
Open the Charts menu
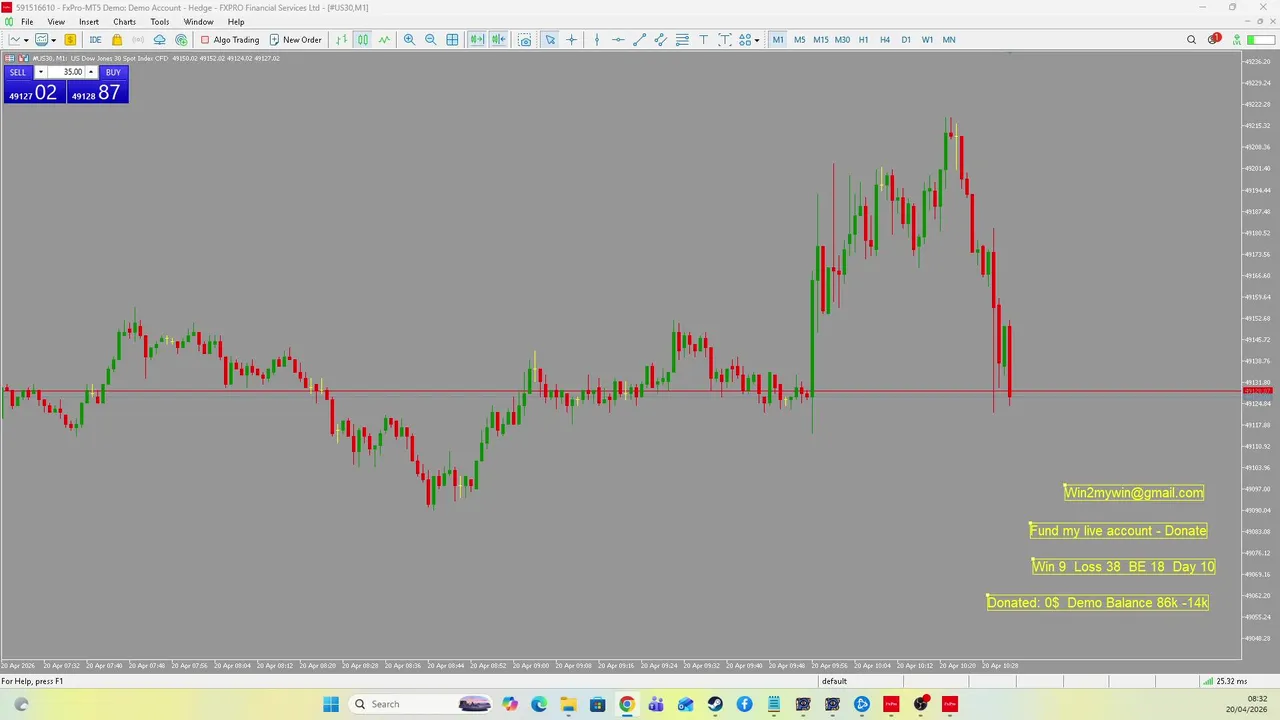point(125,22)
